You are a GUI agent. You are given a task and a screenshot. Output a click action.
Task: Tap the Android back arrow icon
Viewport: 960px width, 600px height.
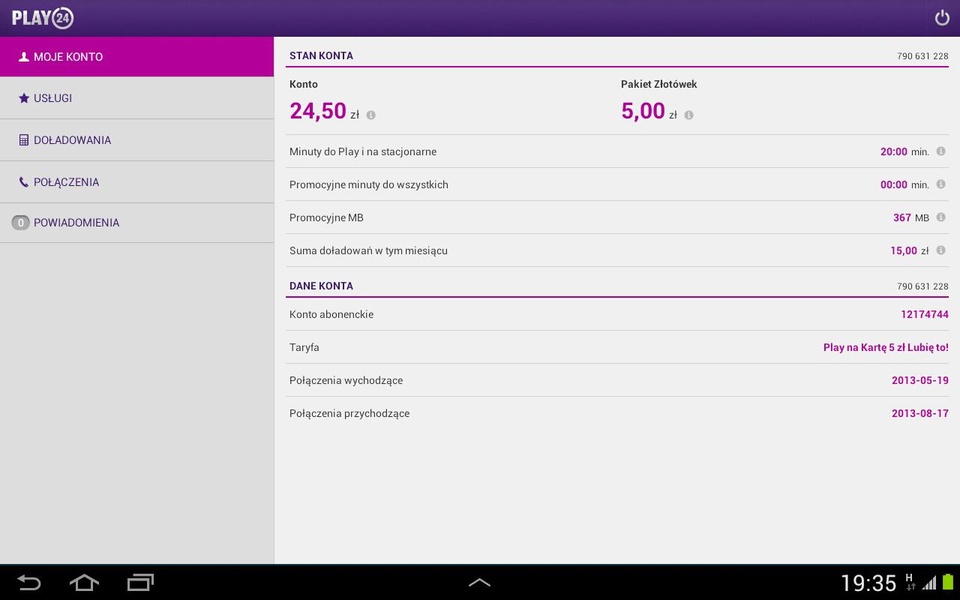[x=29, y=582]
